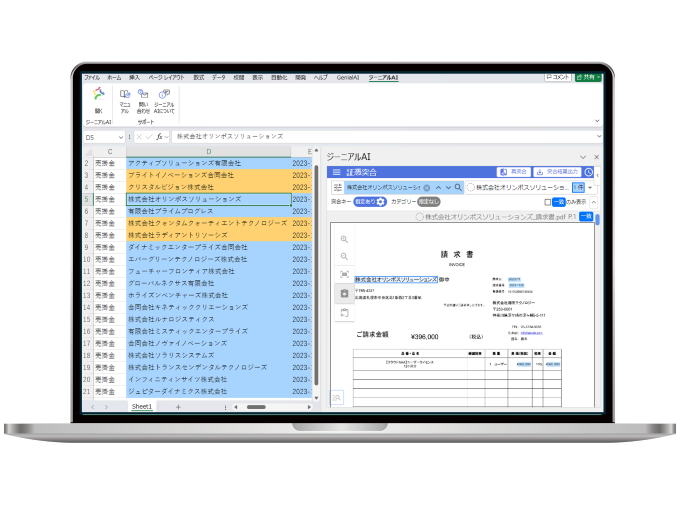Clear the search field with X icon

tap(426, 187)
